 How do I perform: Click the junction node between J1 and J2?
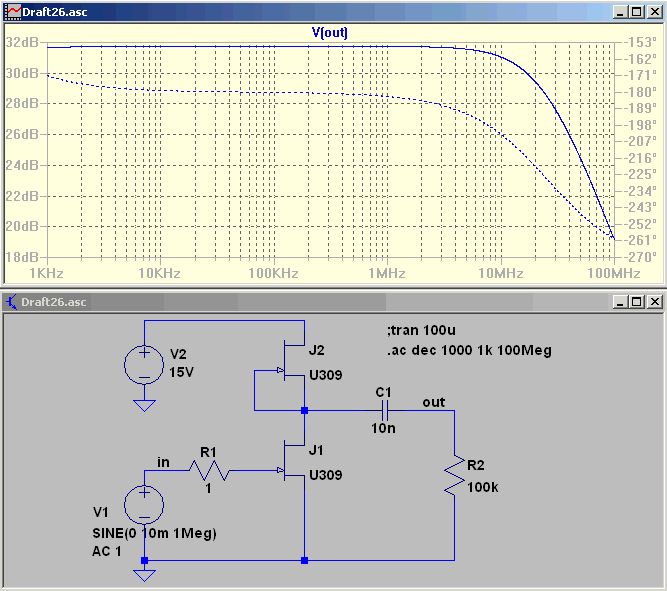pos(305,411)
